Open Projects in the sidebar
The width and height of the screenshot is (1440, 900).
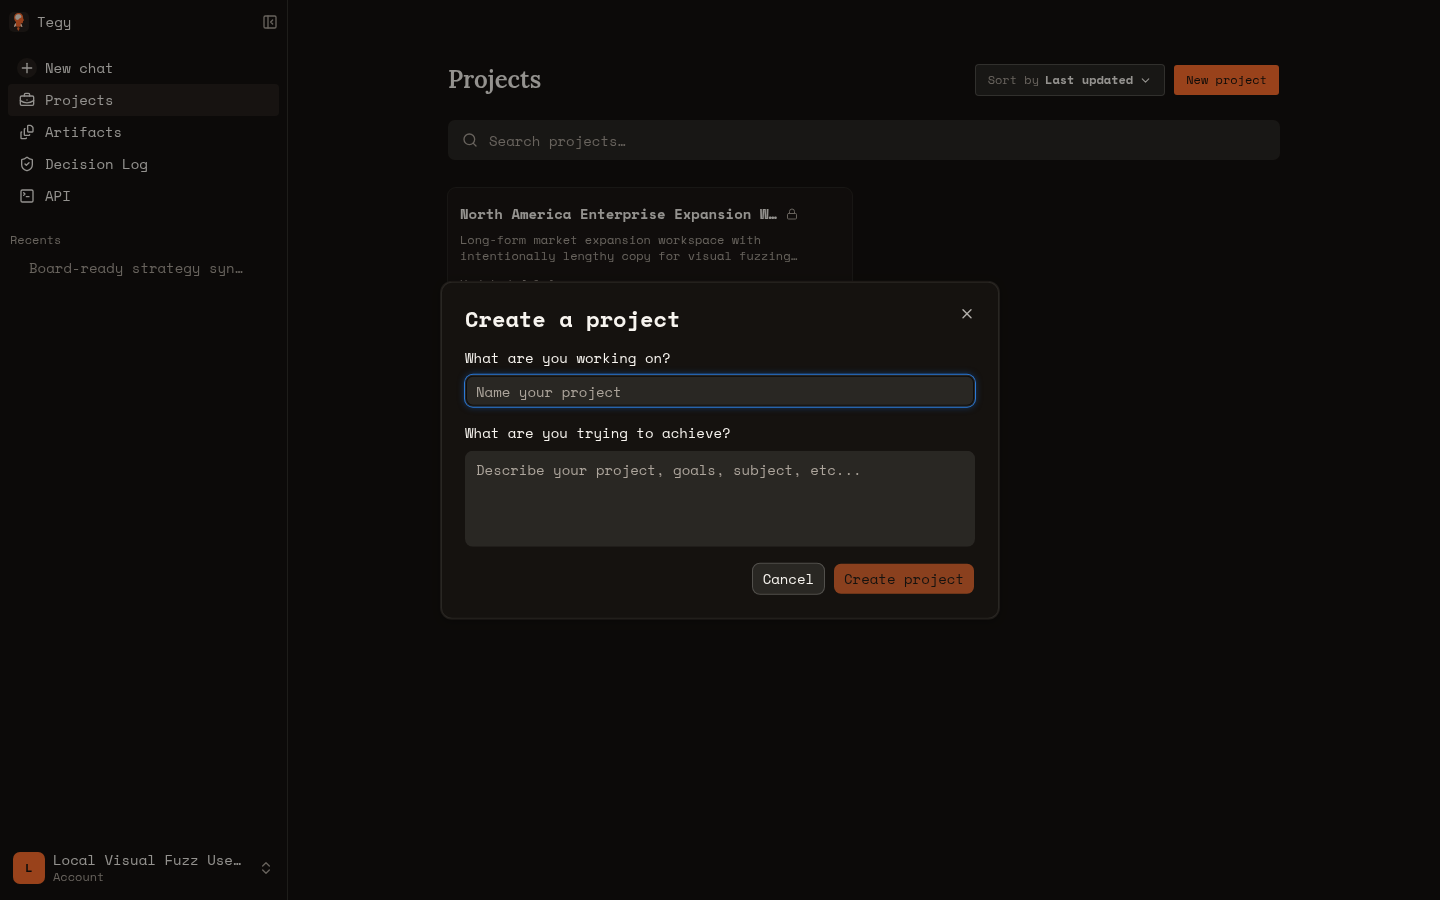143,100
